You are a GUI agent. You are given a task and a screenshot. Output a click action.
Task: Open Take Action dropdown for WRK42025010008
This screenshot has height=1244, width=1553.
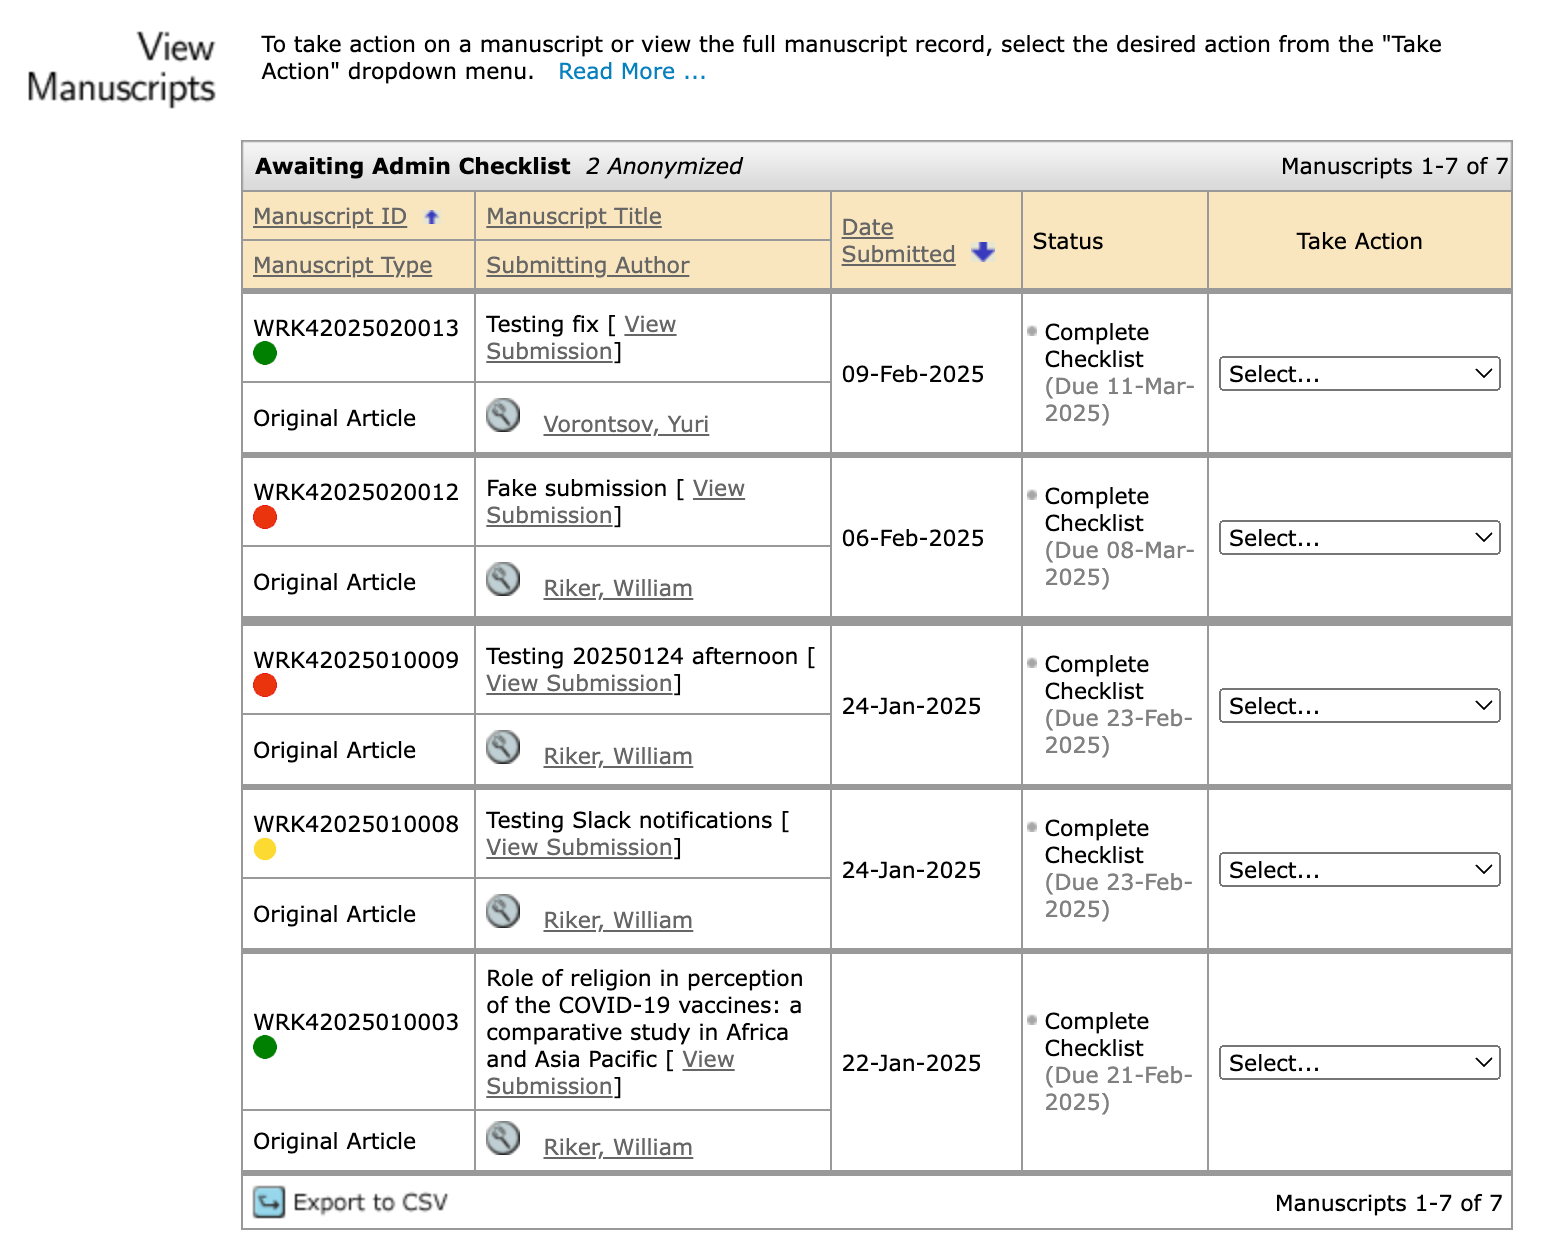click(x=1359, y=870)
